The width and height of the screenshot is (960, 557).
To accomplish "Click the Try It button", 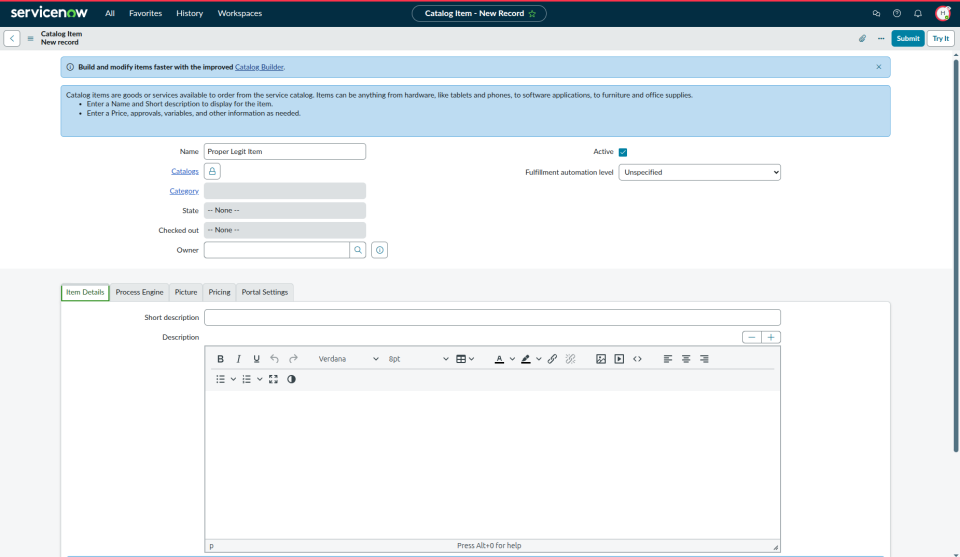I will click(x=940, y=39).
